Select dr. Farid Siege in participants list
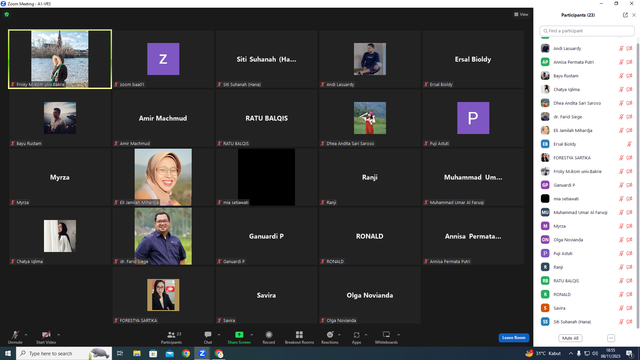Screen dimensions: 640x360 (x=587, y=117)
